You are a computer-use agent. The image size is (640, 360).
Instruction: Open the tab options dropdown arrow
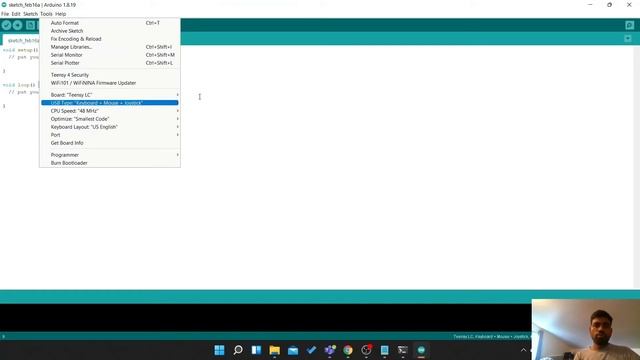coord(628,38)
